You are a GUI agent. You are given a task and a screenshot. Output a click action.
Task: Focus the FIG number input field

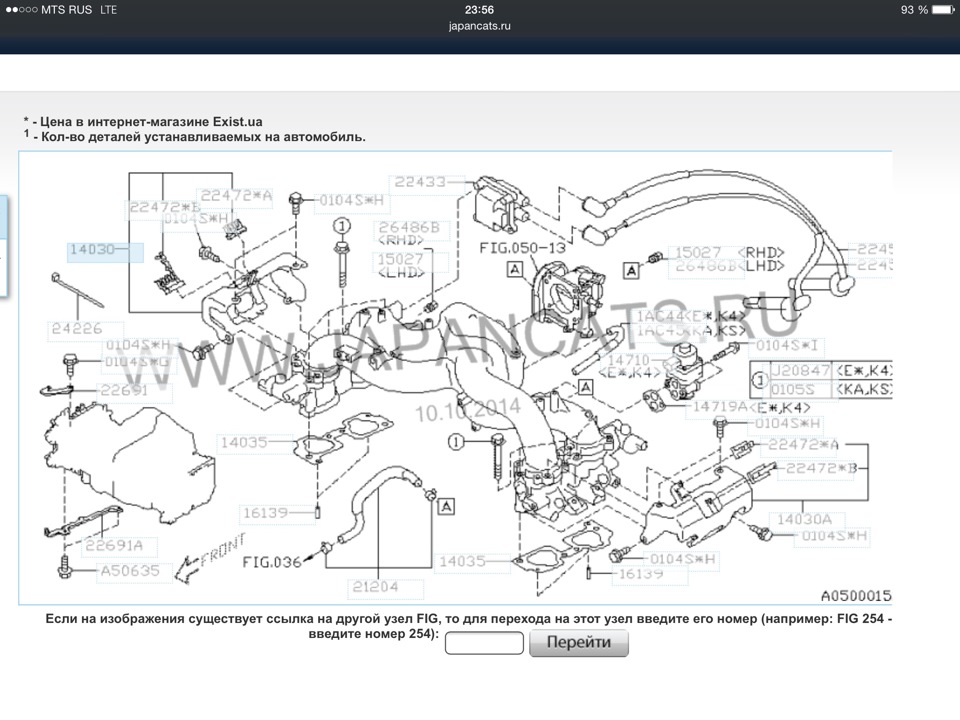click(x=484, y=643)
